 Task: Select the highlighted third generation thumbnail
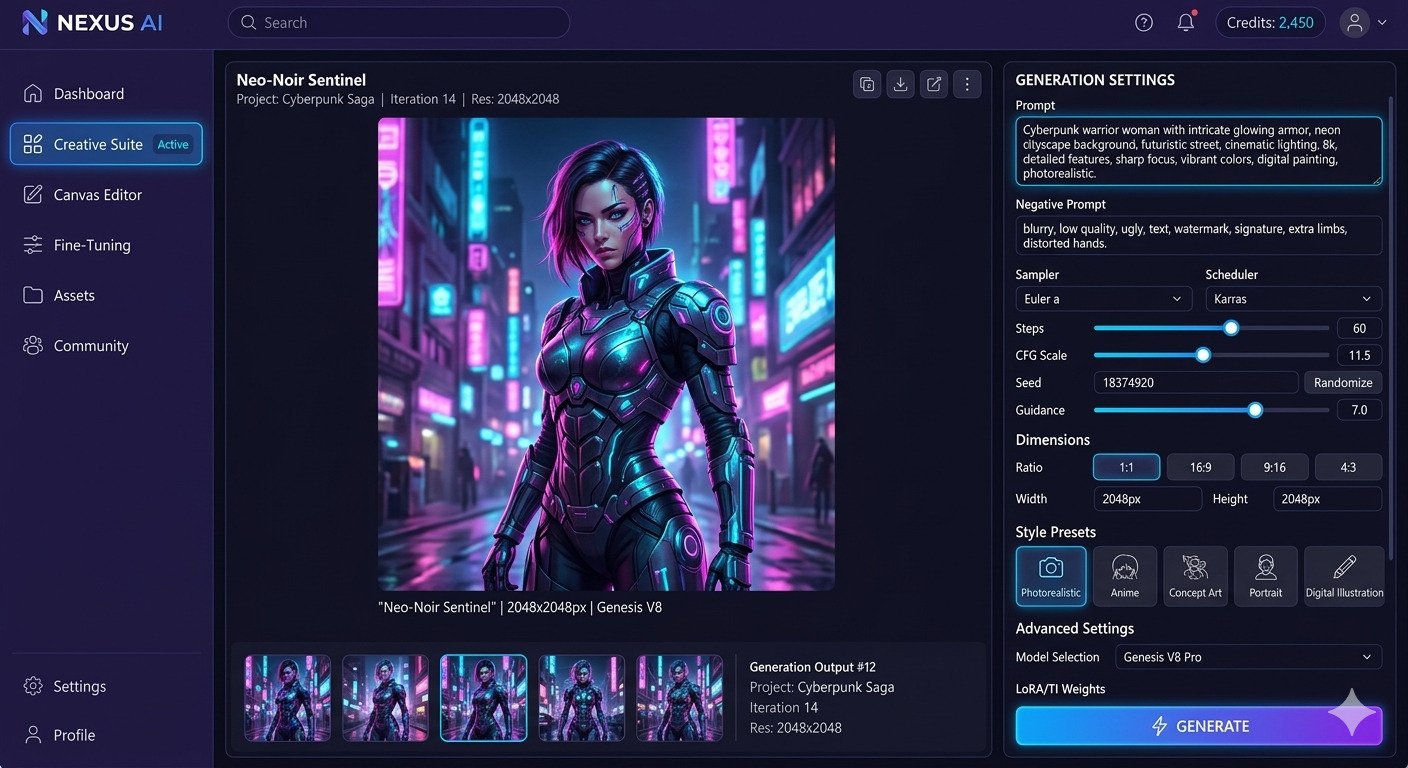[484, 698]
